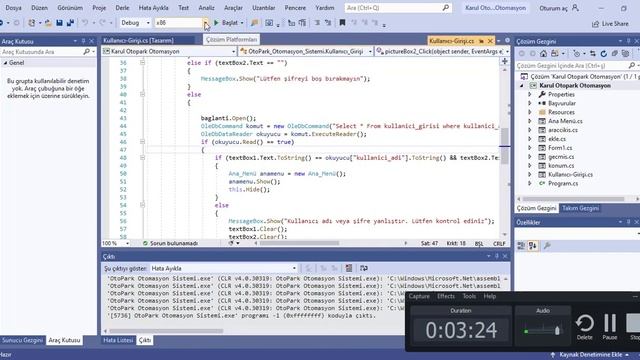Click Kaynak Denetimine Ekle in status bar
Image resolution: width=640 pixels, height=360 pixels.
pos(590,355)
